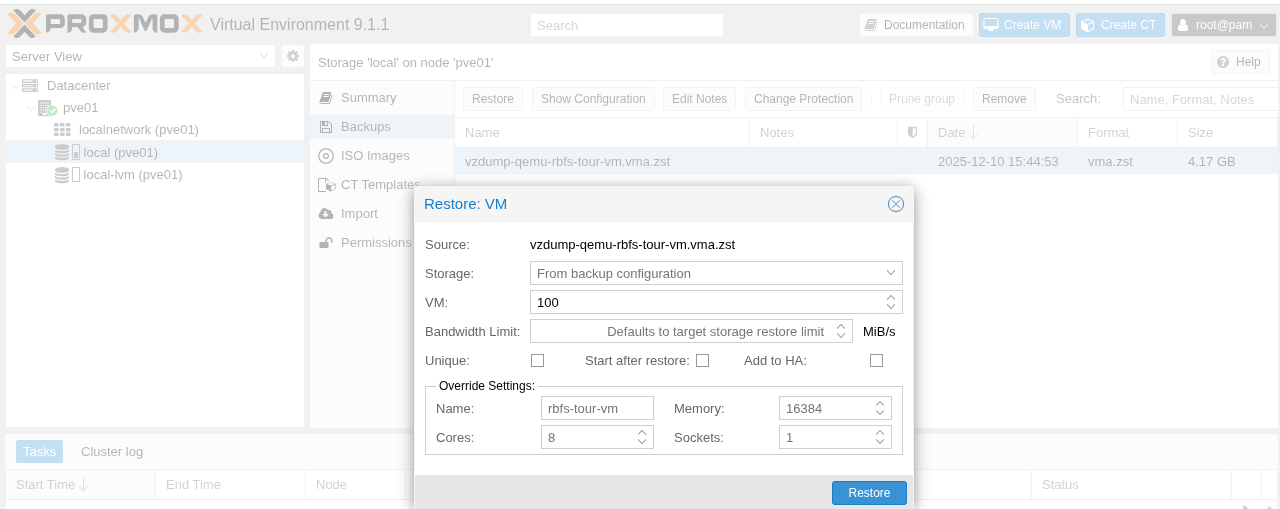Viewport: 1280px width, 509px height.
Task: Open the CT Templates section
Action: click(382, 185)
